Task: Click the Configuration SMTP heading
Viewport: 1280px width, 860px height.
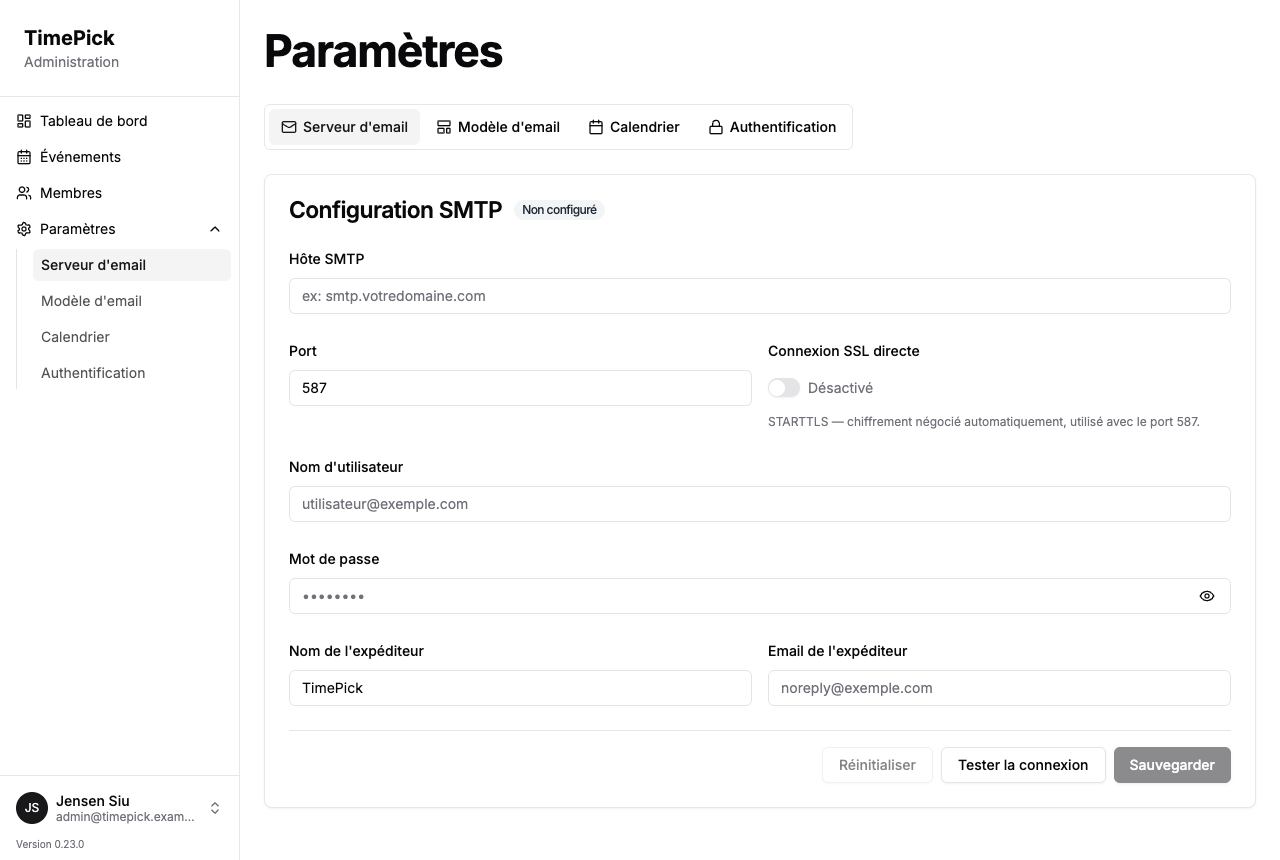Action: click(395, 210)
